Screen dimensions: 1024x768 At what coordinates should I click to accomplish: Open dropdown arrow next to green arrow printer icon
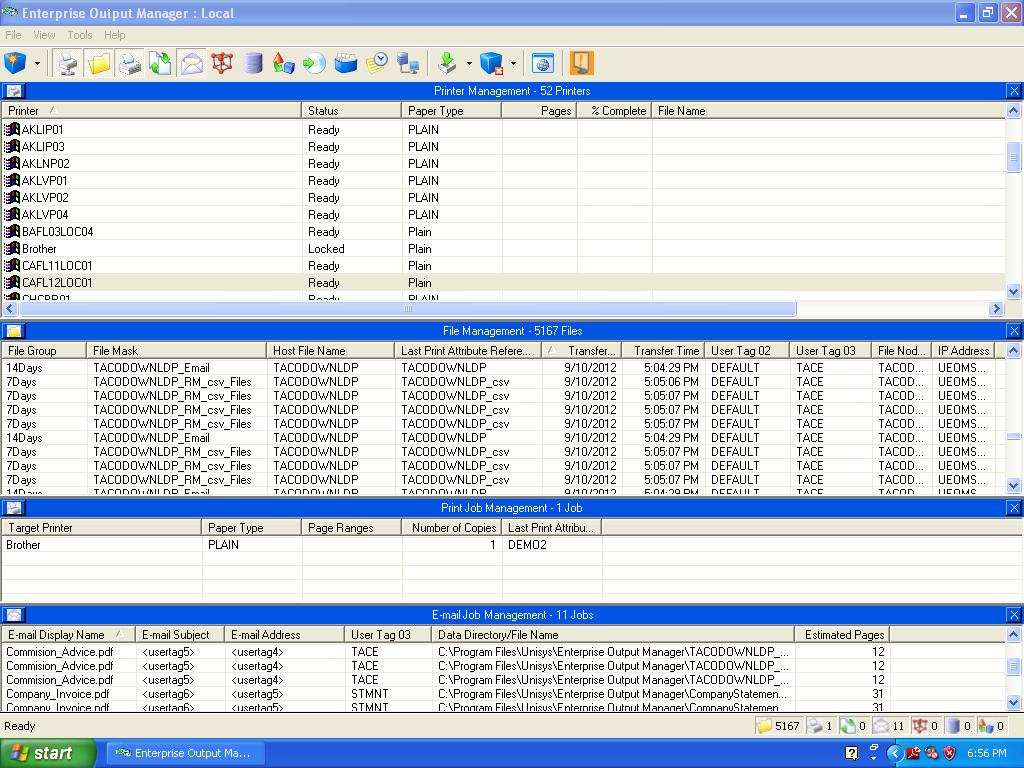pos(469,63)
